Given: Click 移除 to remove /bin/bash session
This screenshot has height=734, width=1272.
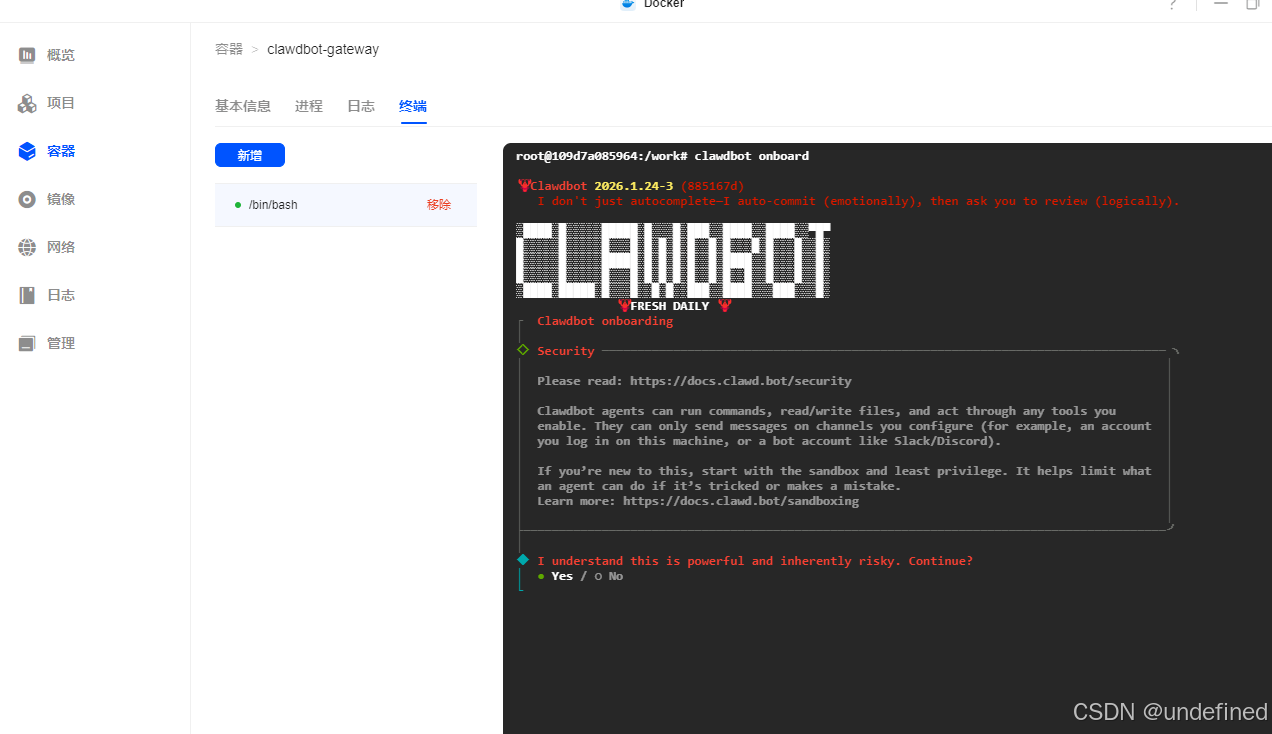Looking at the screenshot, I should (439, 205).
